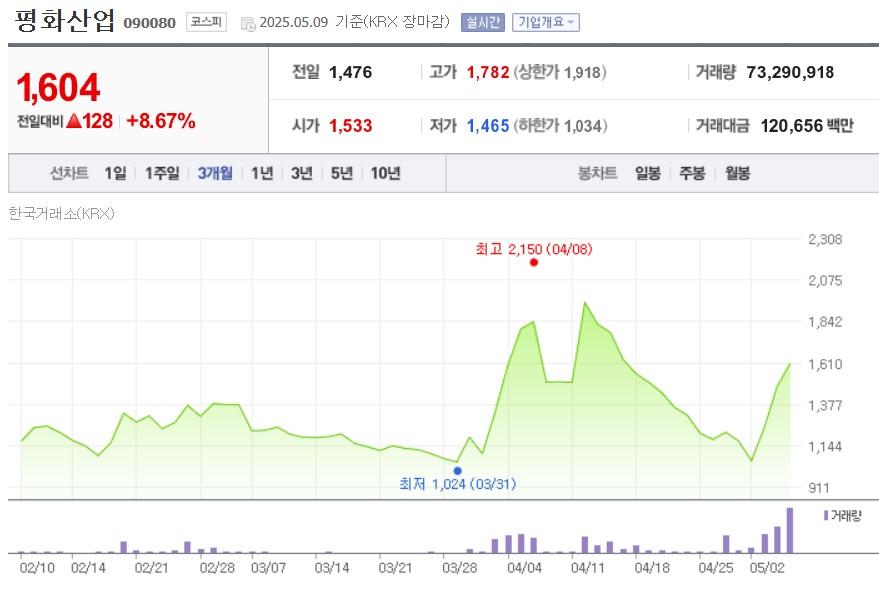Click the 거래량 value 73,290,918

click(790, 72)
